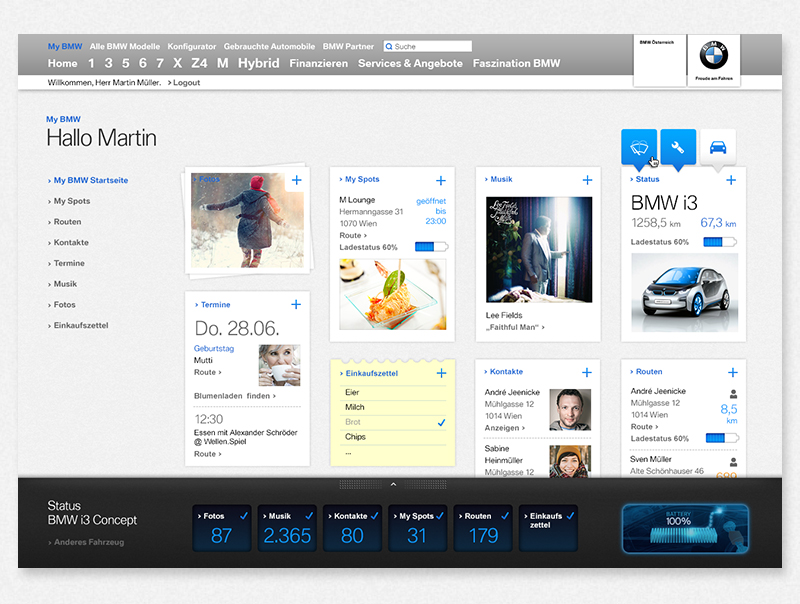Select the car icon button
This screenshot has height=604, width=800.
(718, 147)
